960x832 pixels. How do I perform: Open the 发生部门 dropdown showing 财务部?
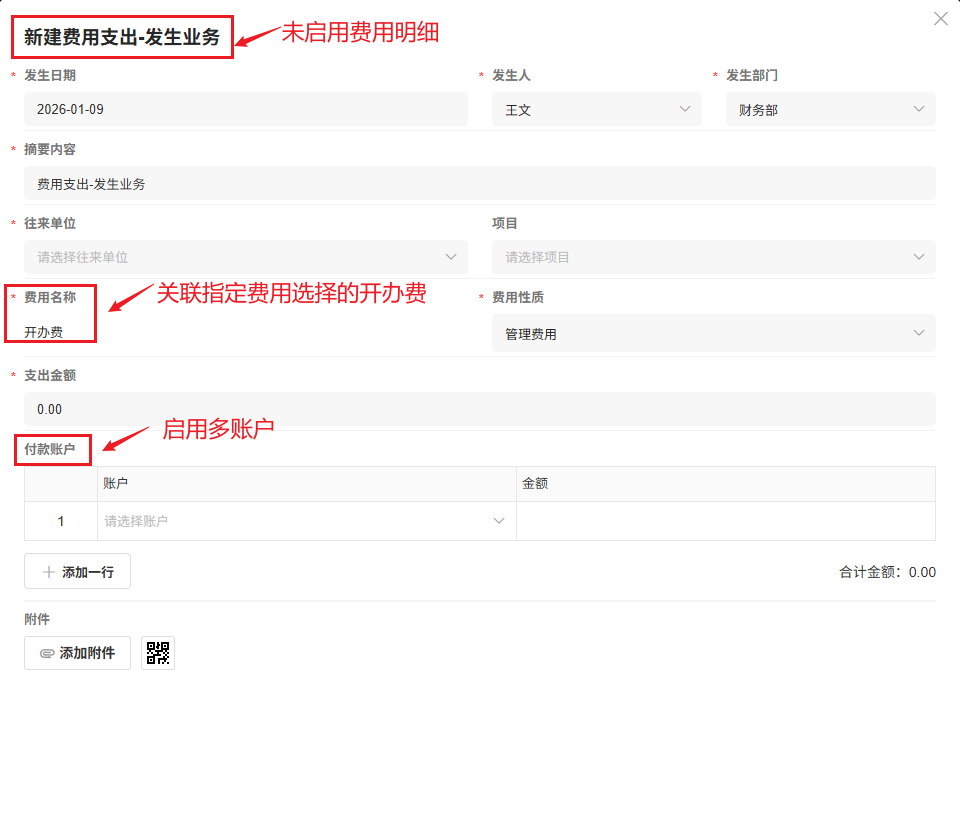click(x=830, y=109)
